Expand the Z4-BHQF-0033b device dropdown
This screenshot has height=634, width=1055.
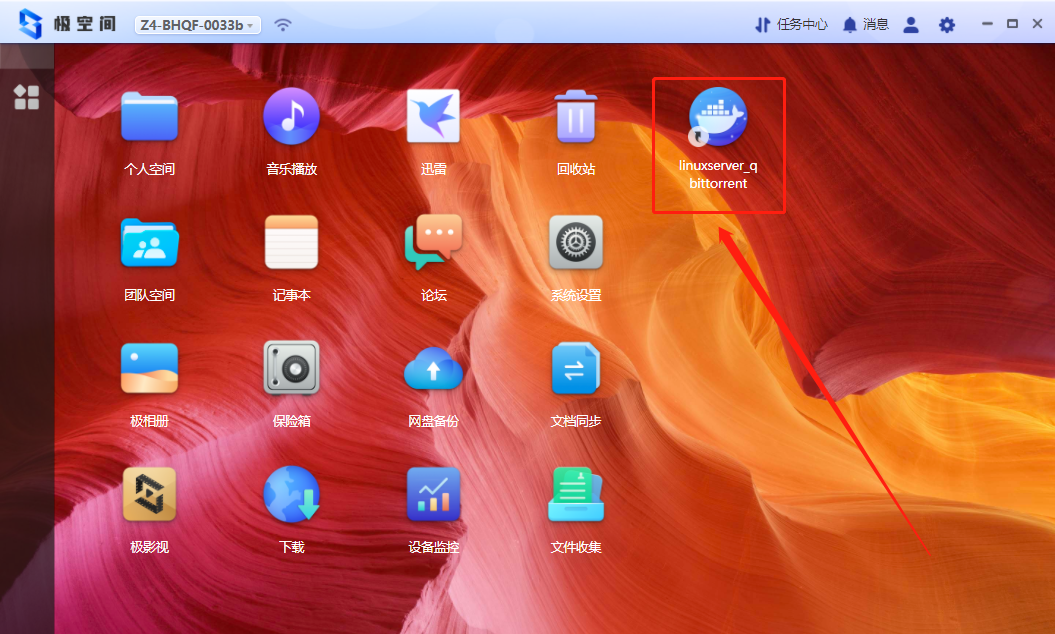coord(198,25)
